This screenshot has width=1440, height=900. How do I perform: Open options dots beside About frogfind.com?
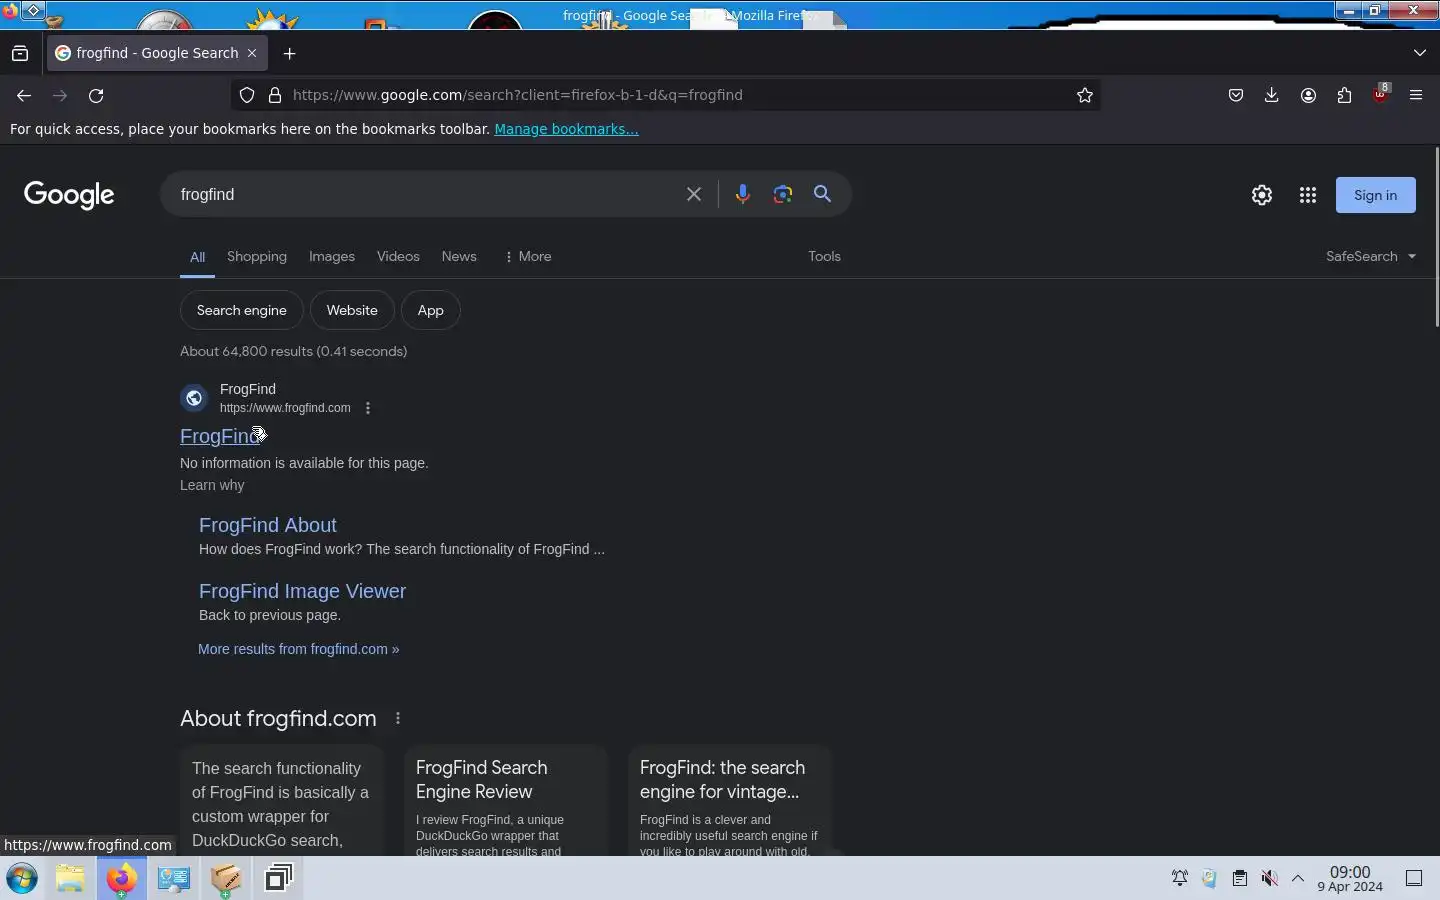pyautogui.click(x=398, y=718)
